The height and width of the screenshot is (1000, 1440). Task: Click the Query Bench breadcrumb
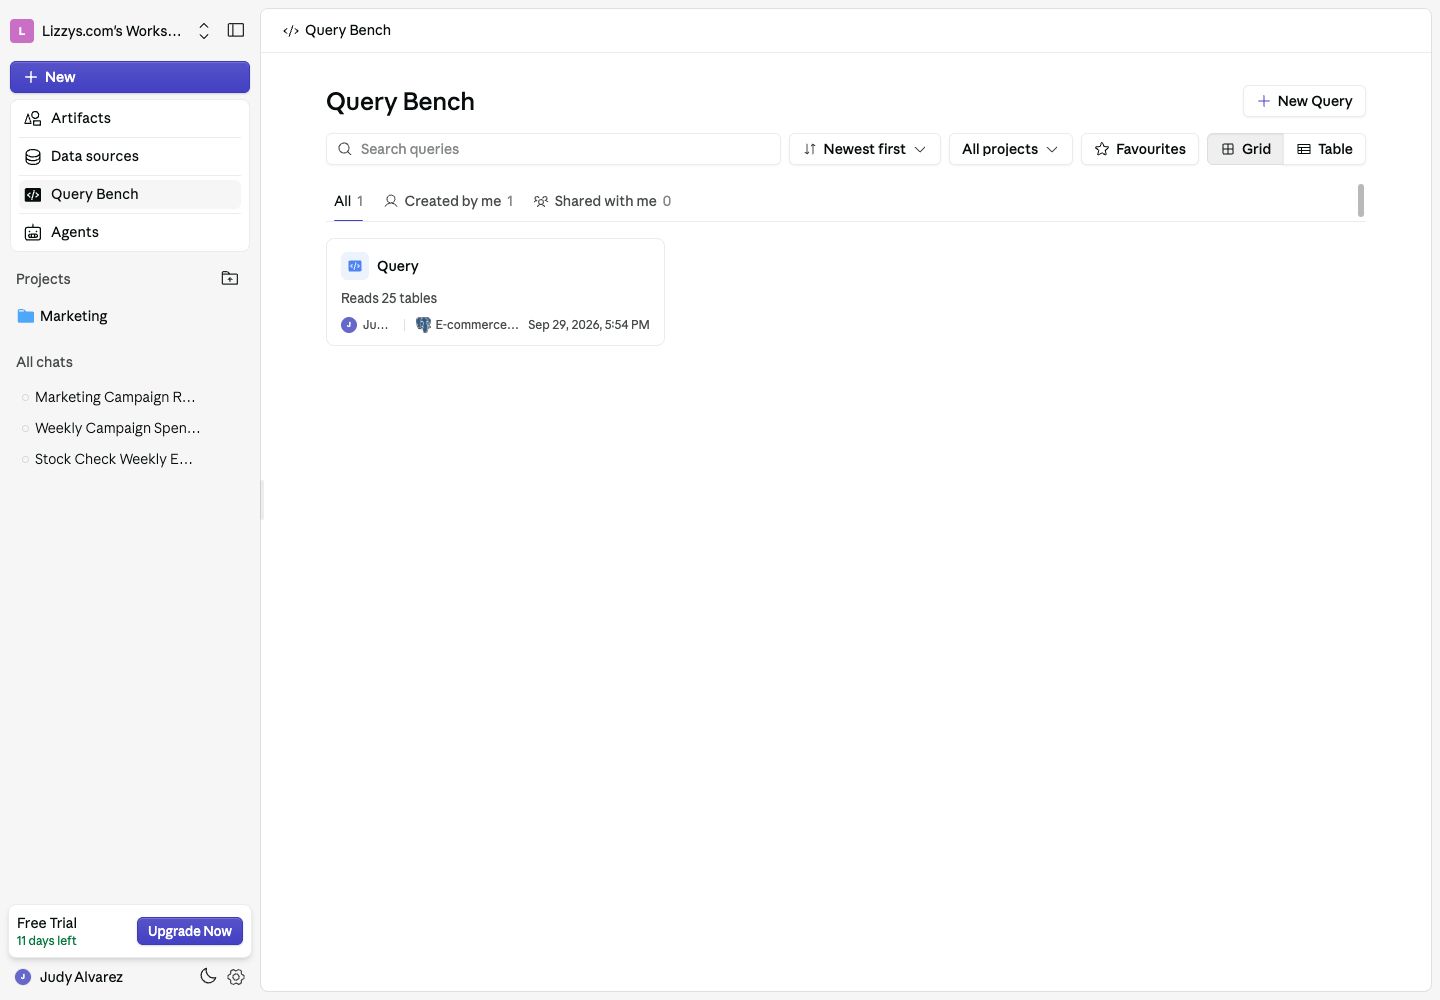pyautogui.click(x=337, y=30)
